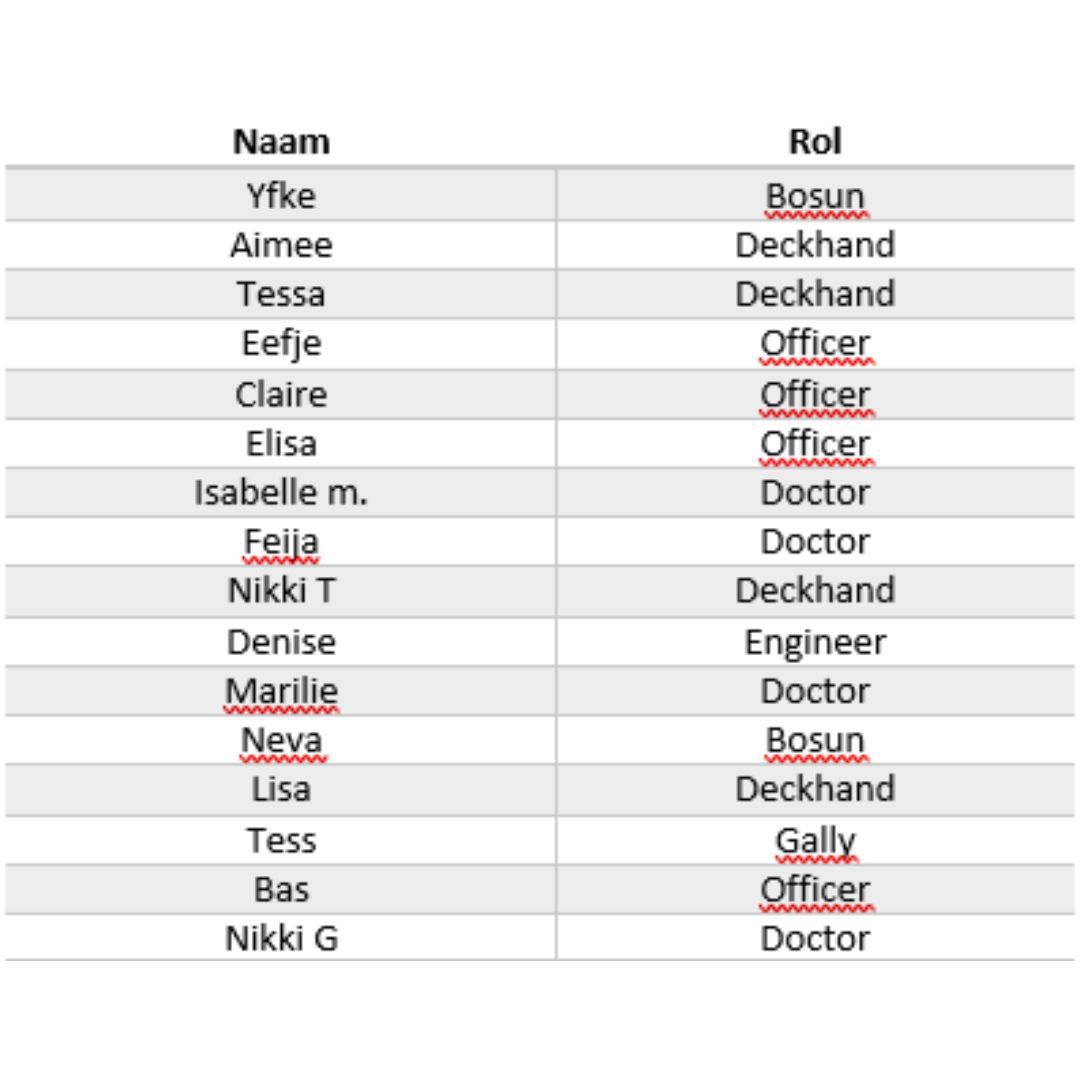Screen dimensions: 1080x1080
Task: Click the Deckhand role beside Lisa
Action: (815, 789)
